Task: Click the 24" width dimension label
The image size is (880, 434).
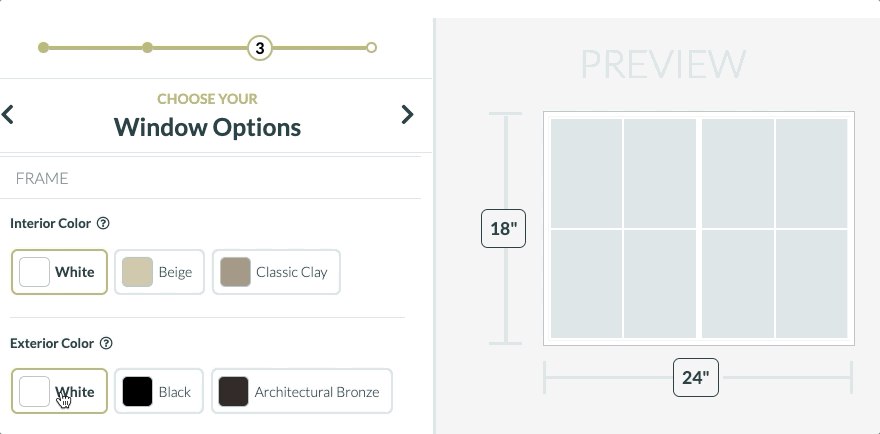Action: tap(695, 377)
